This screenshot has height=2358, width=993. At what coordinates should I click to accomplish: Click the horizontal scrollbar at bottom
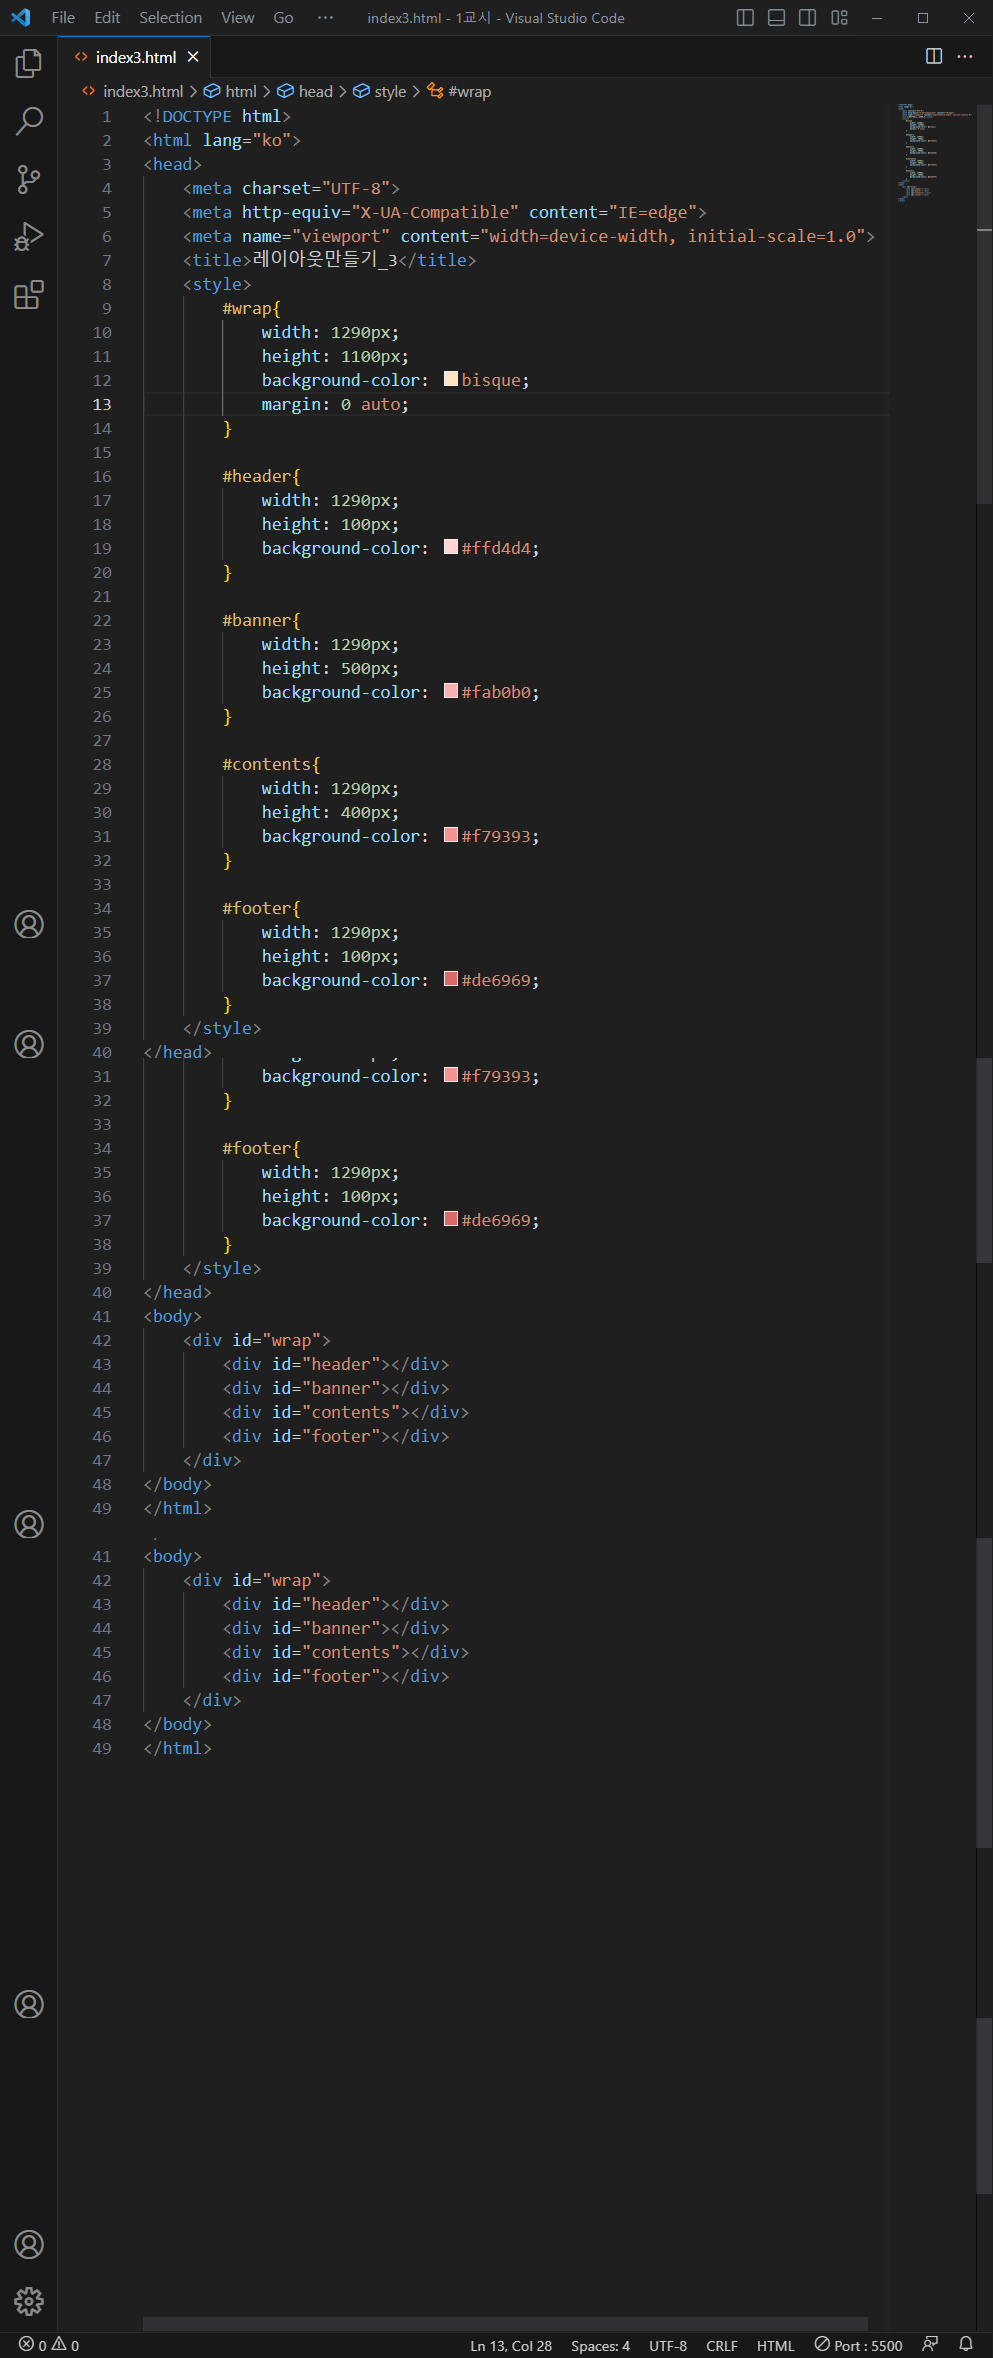[505, 2323]
